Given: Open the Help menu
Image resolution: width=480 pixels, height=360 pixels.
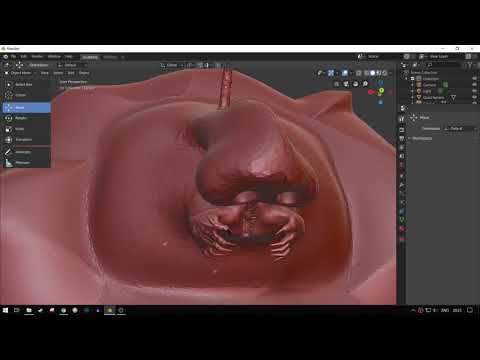Looking at the screenshot, I should [69, 57].
